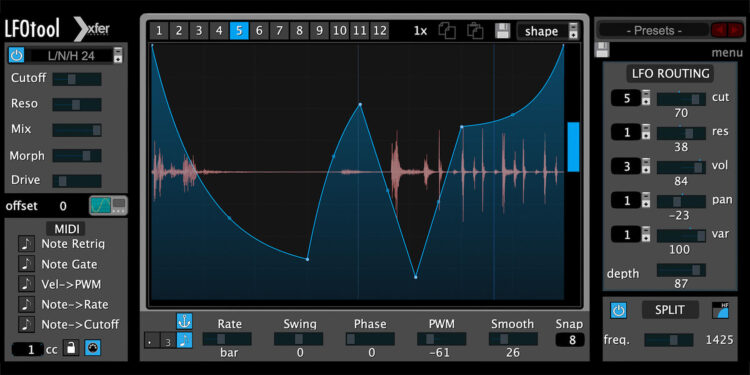Click the MIDI cc number field
The image size is (750, 375).
28,349
